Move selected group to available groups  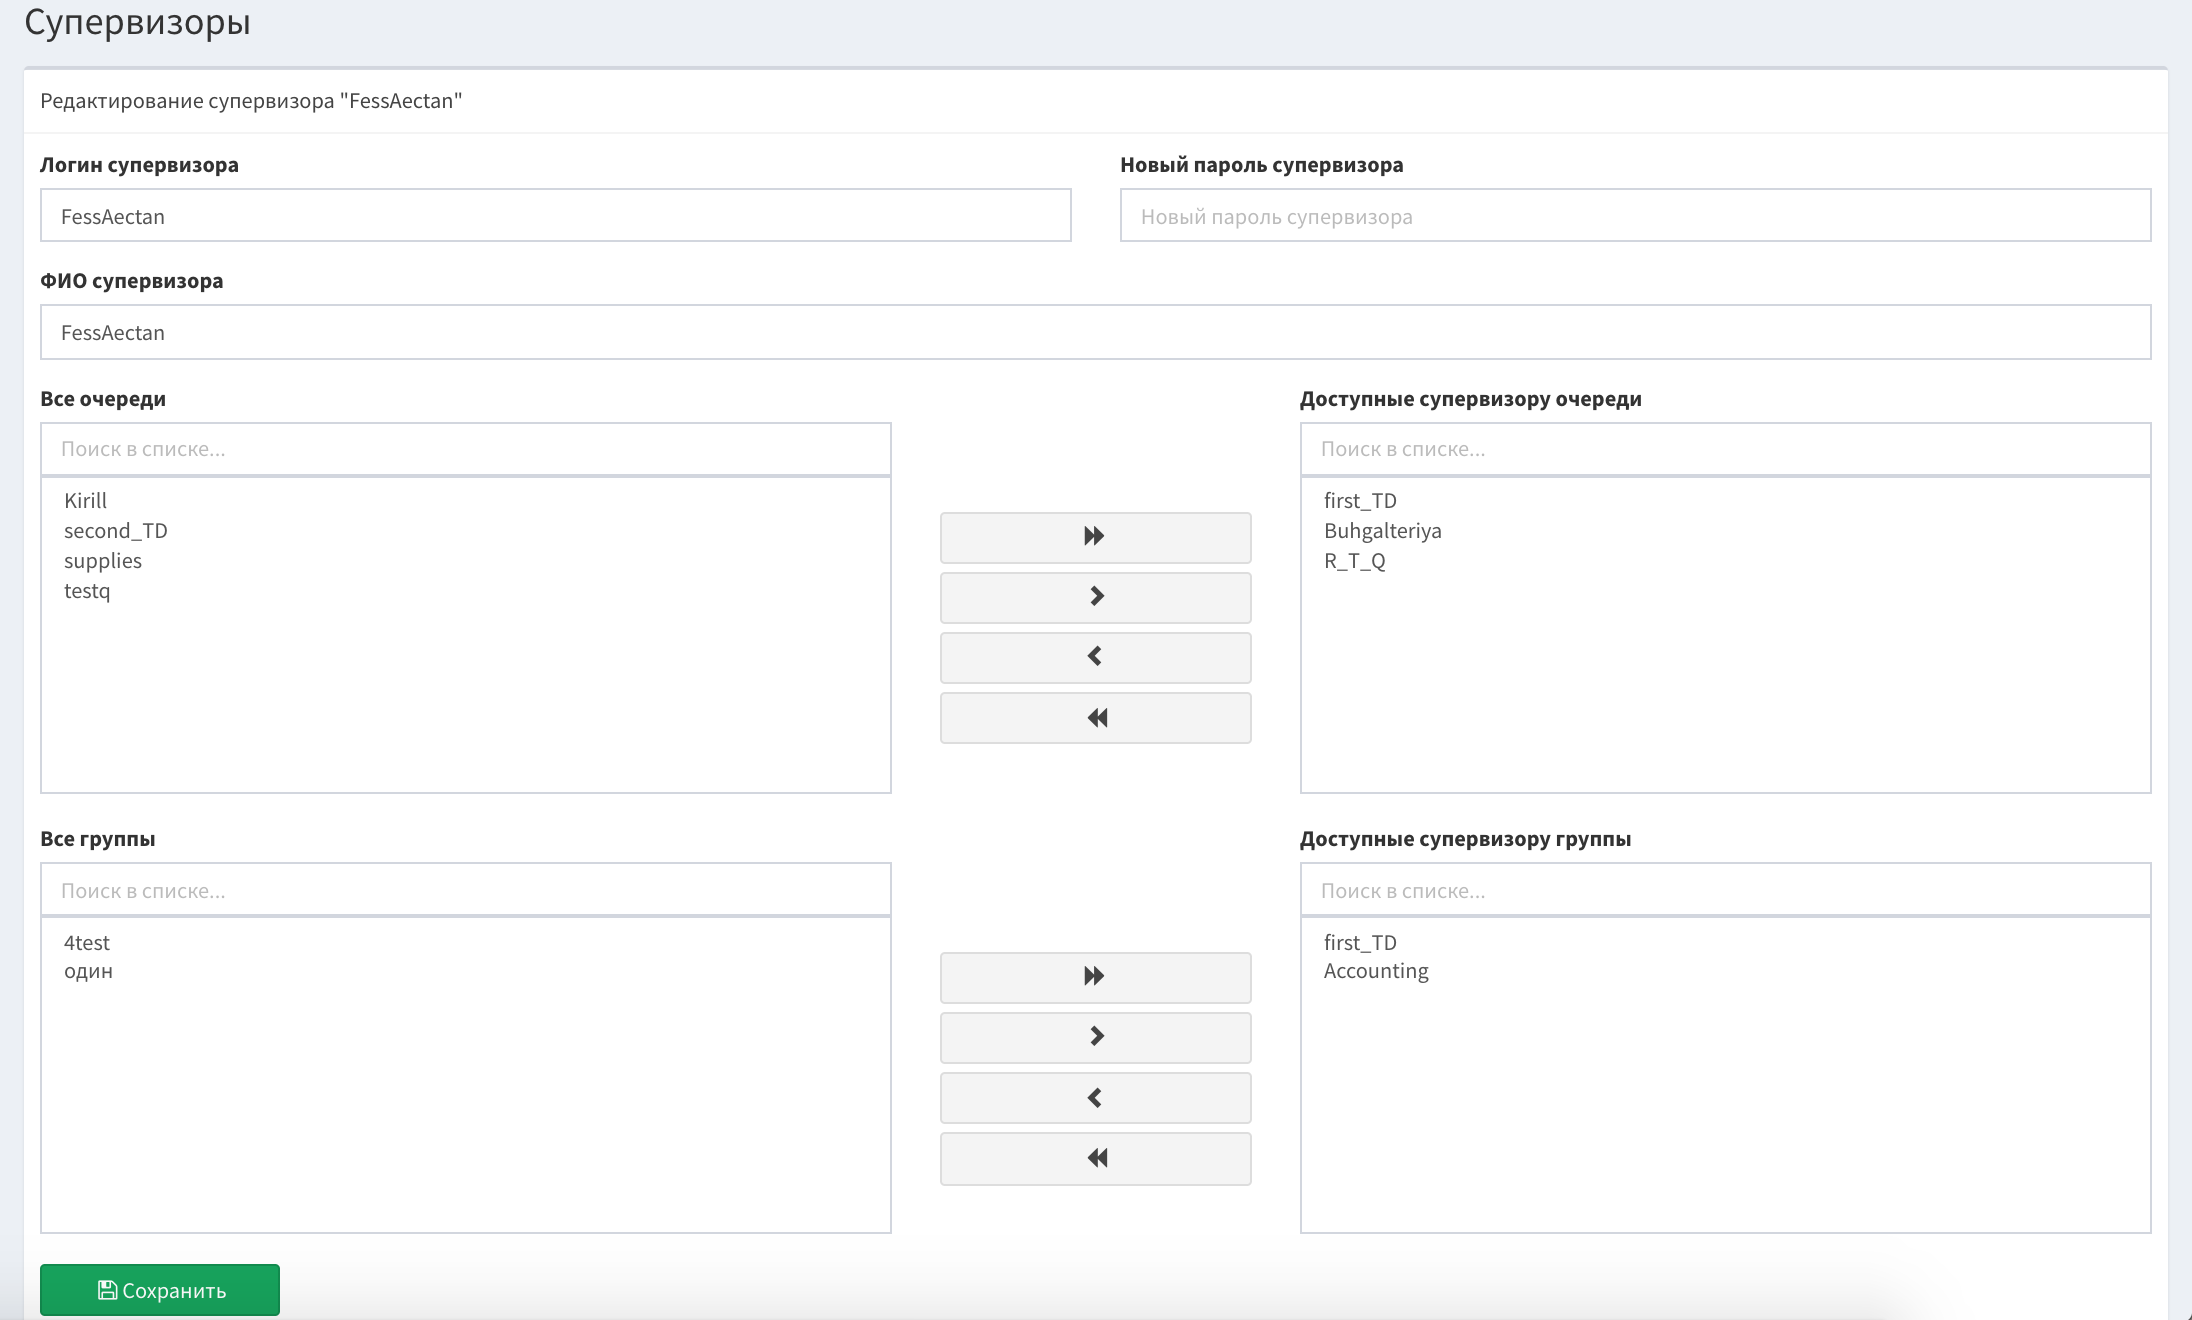point(1095,1037)
